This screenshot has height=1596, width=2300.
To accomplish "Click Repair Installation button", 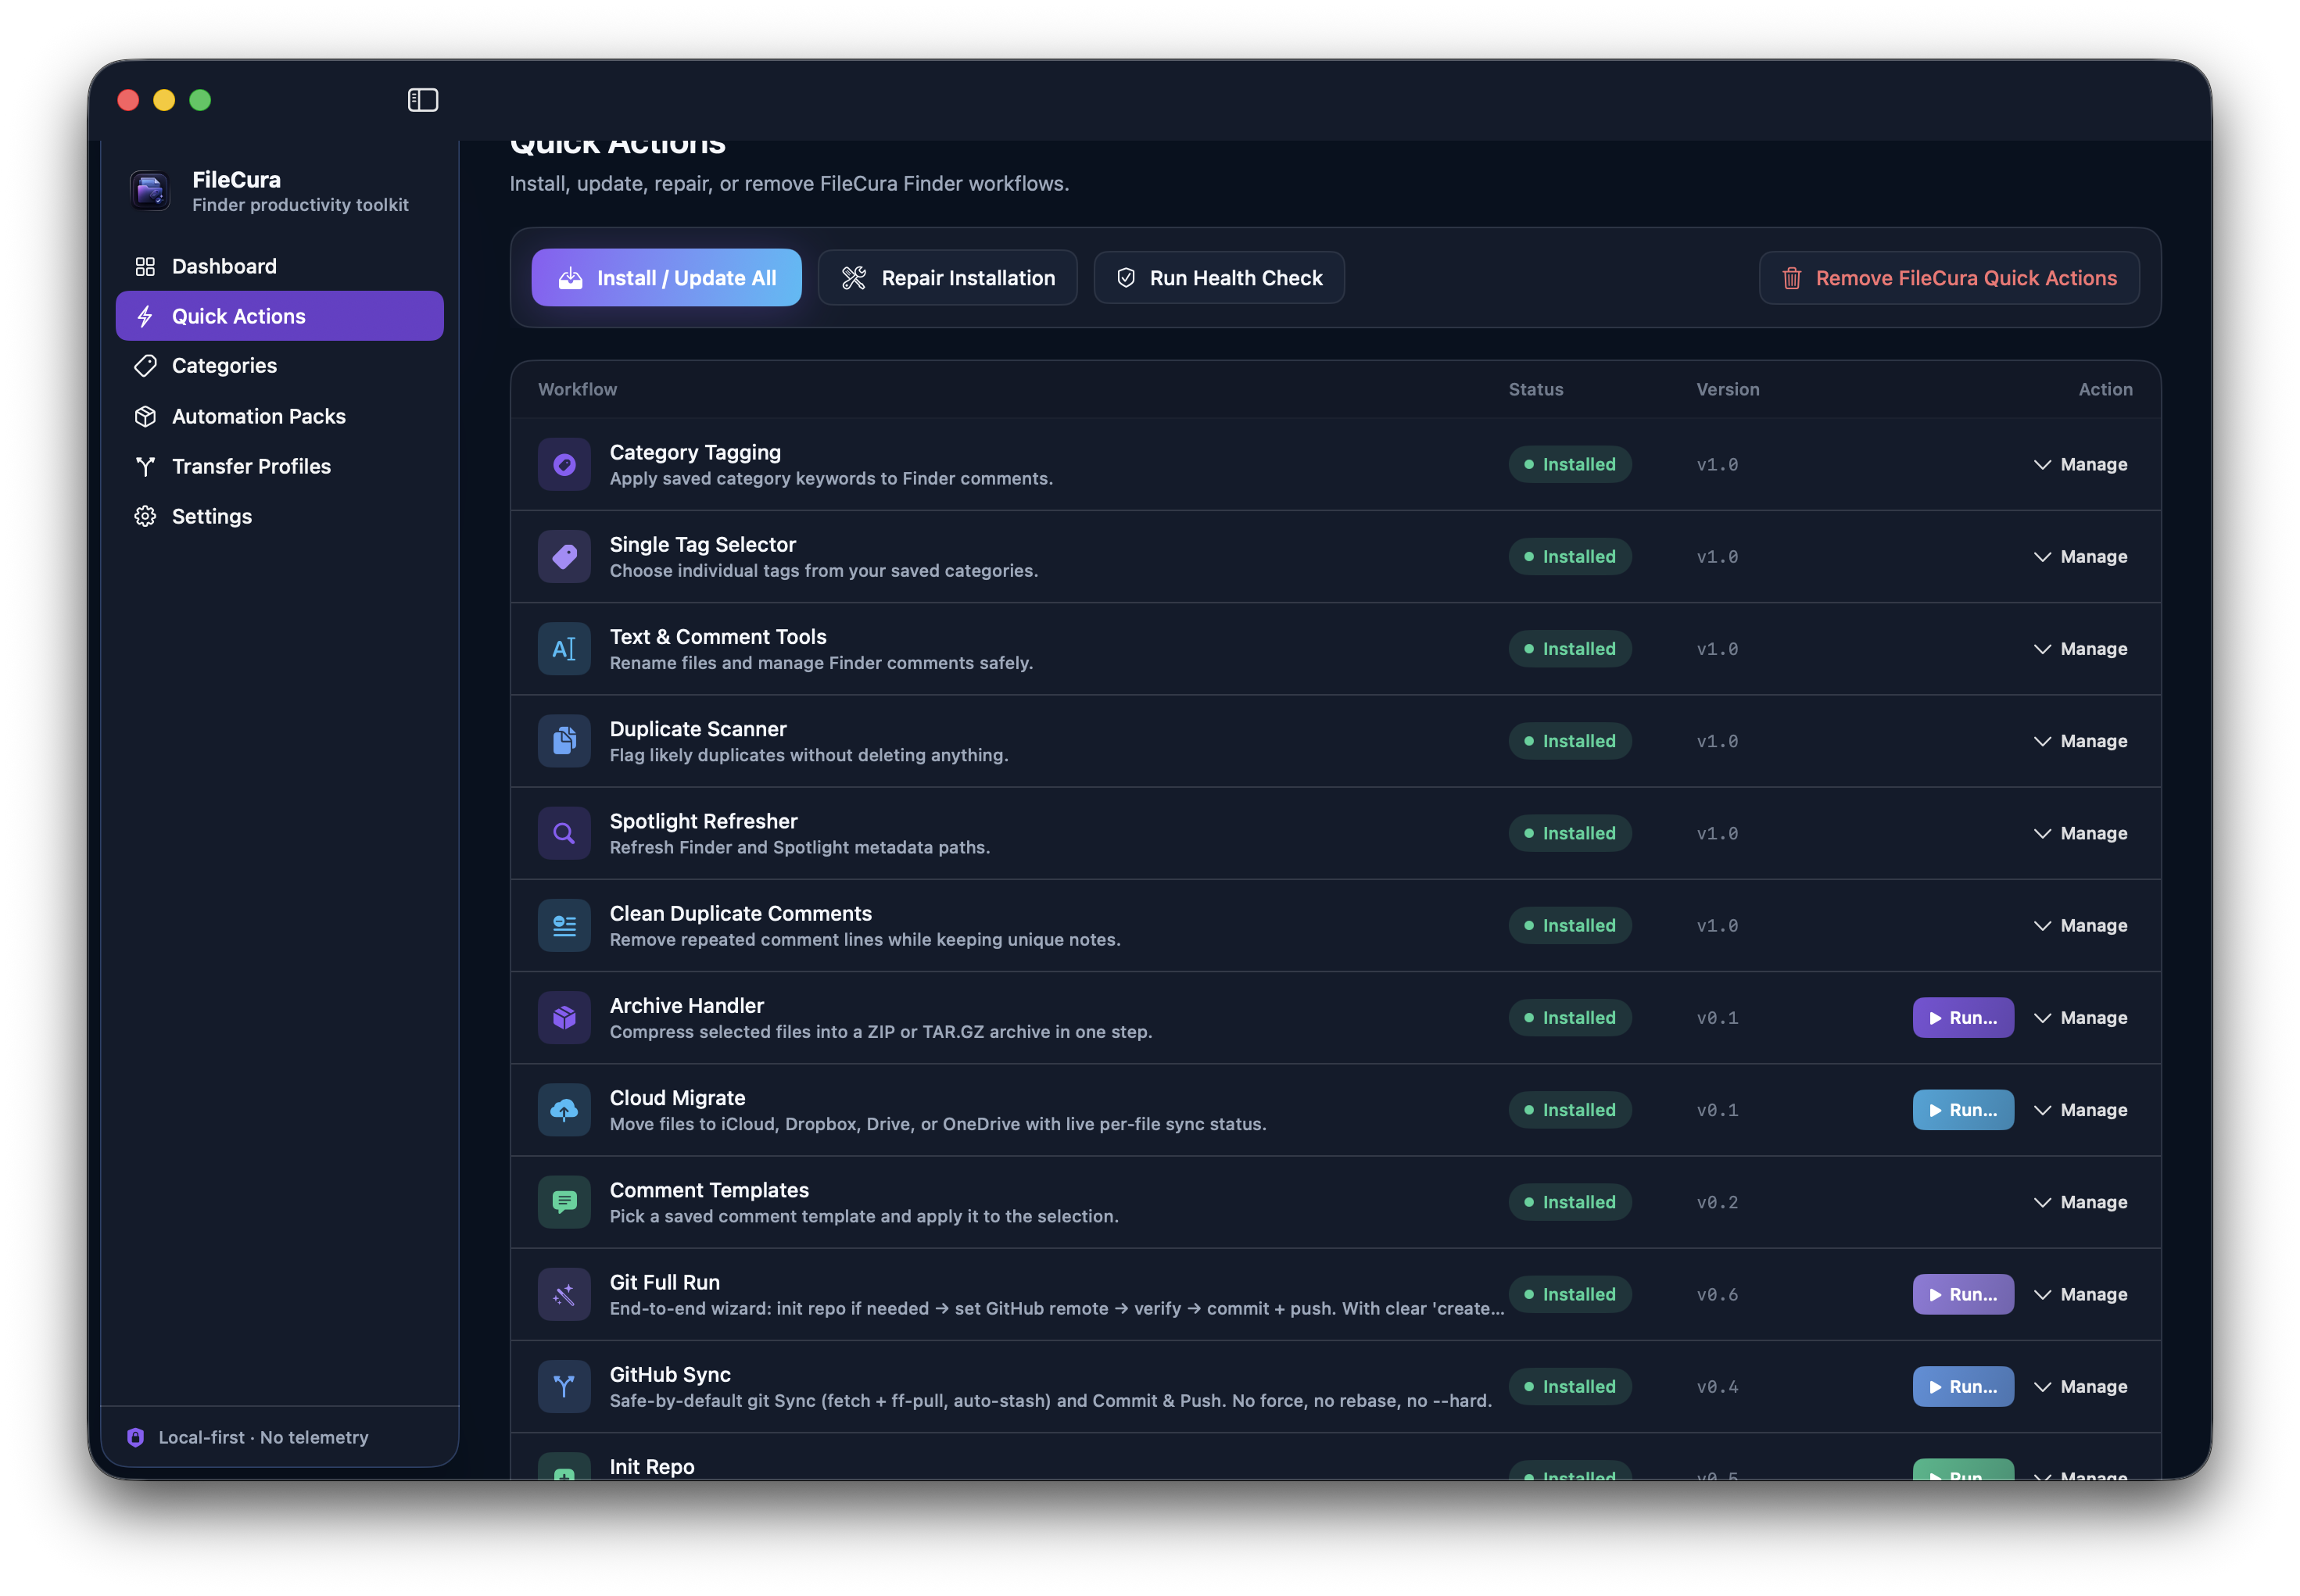I will [x=947, y=278].
